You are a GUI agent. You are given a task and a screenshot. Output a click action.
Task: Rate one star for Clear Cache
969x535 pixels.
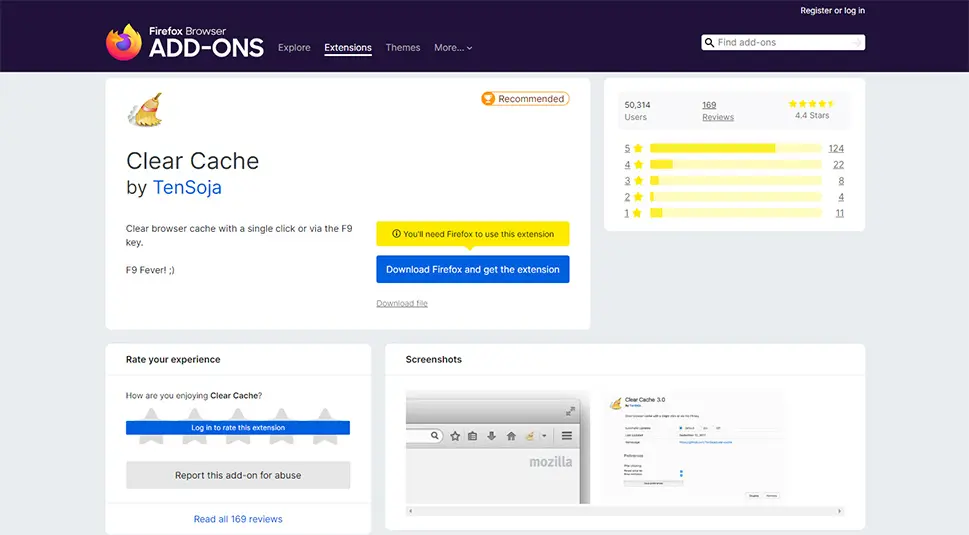click(x=151, y=426)
